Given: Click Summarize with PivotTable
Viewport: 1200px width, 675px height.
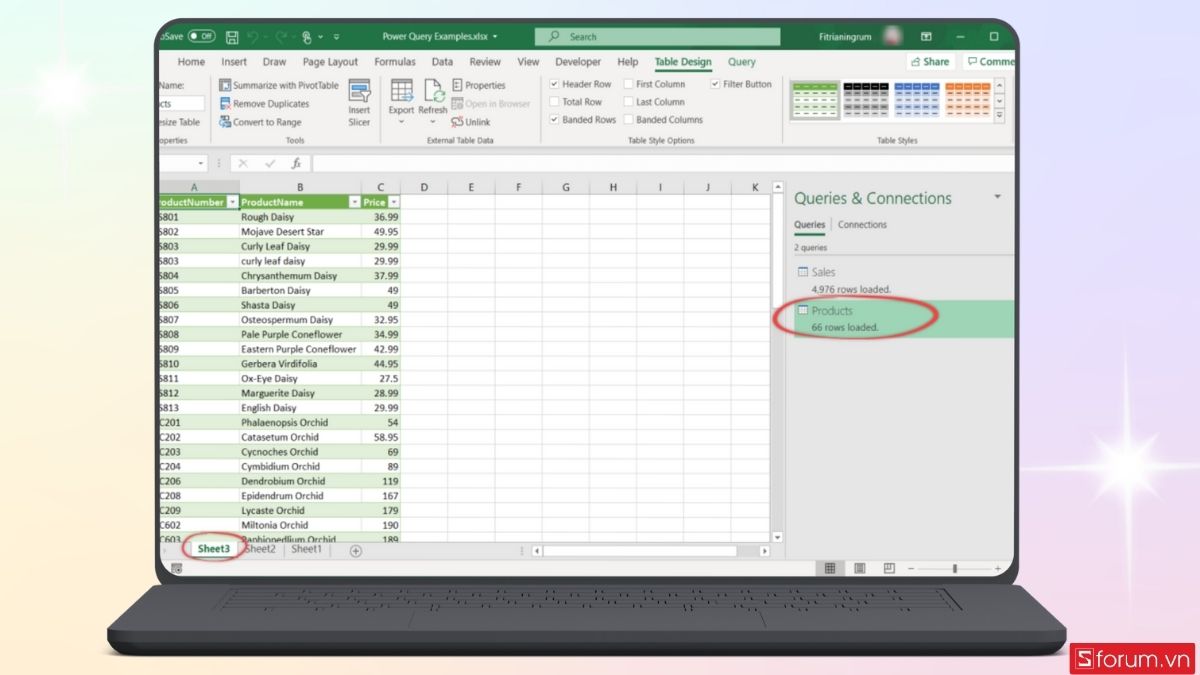Looking at the screenshot, I should click(x=278, y=86).
